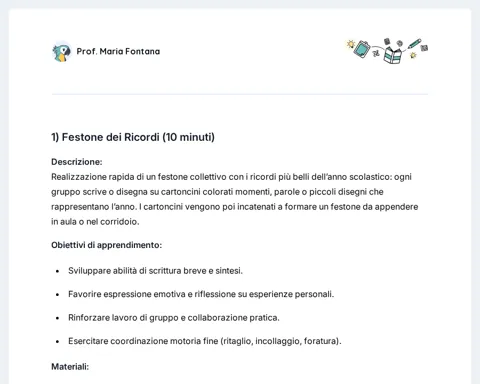Image resolution: width=480 pixels, height=384 pixels.
Task: Click the teal pencil illustration icon
Action: coord(414,44)
